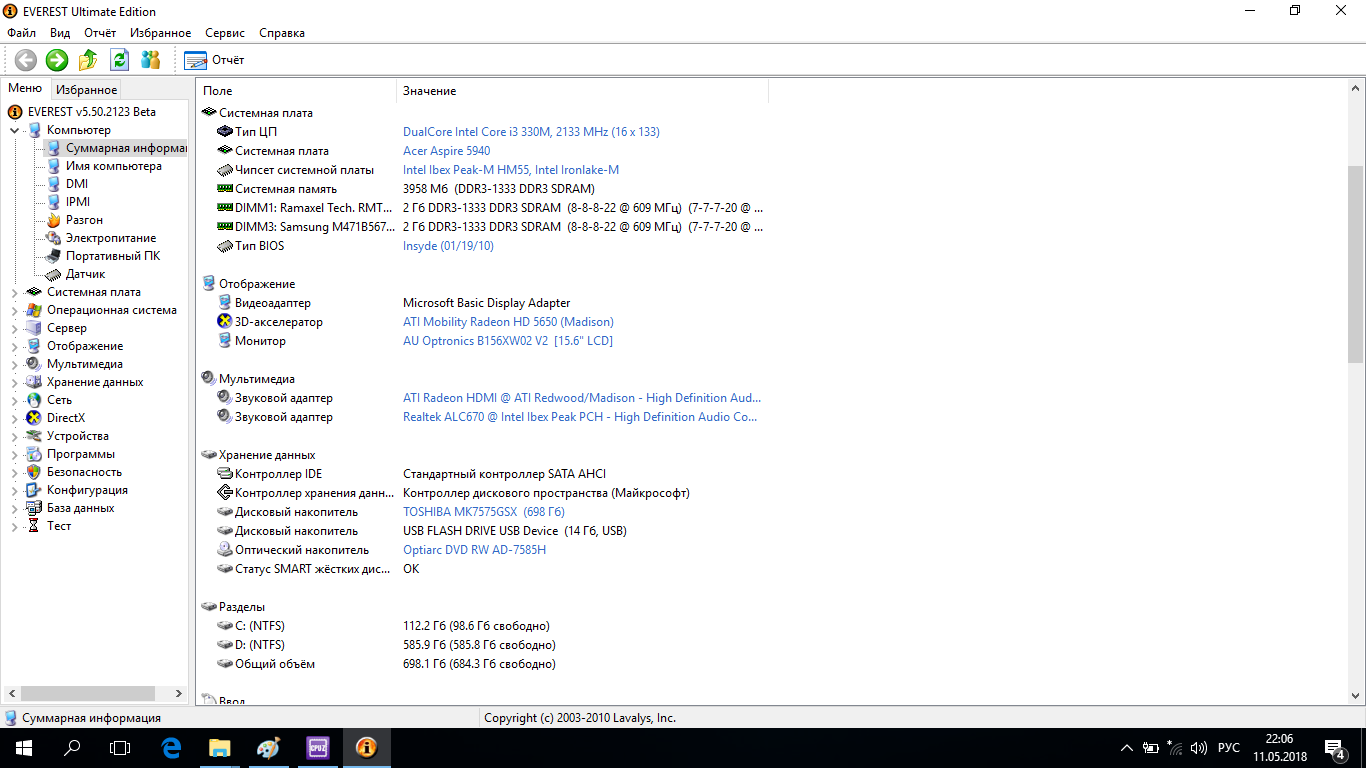Click the green Back arrow toolbar icon

[26, 60]
